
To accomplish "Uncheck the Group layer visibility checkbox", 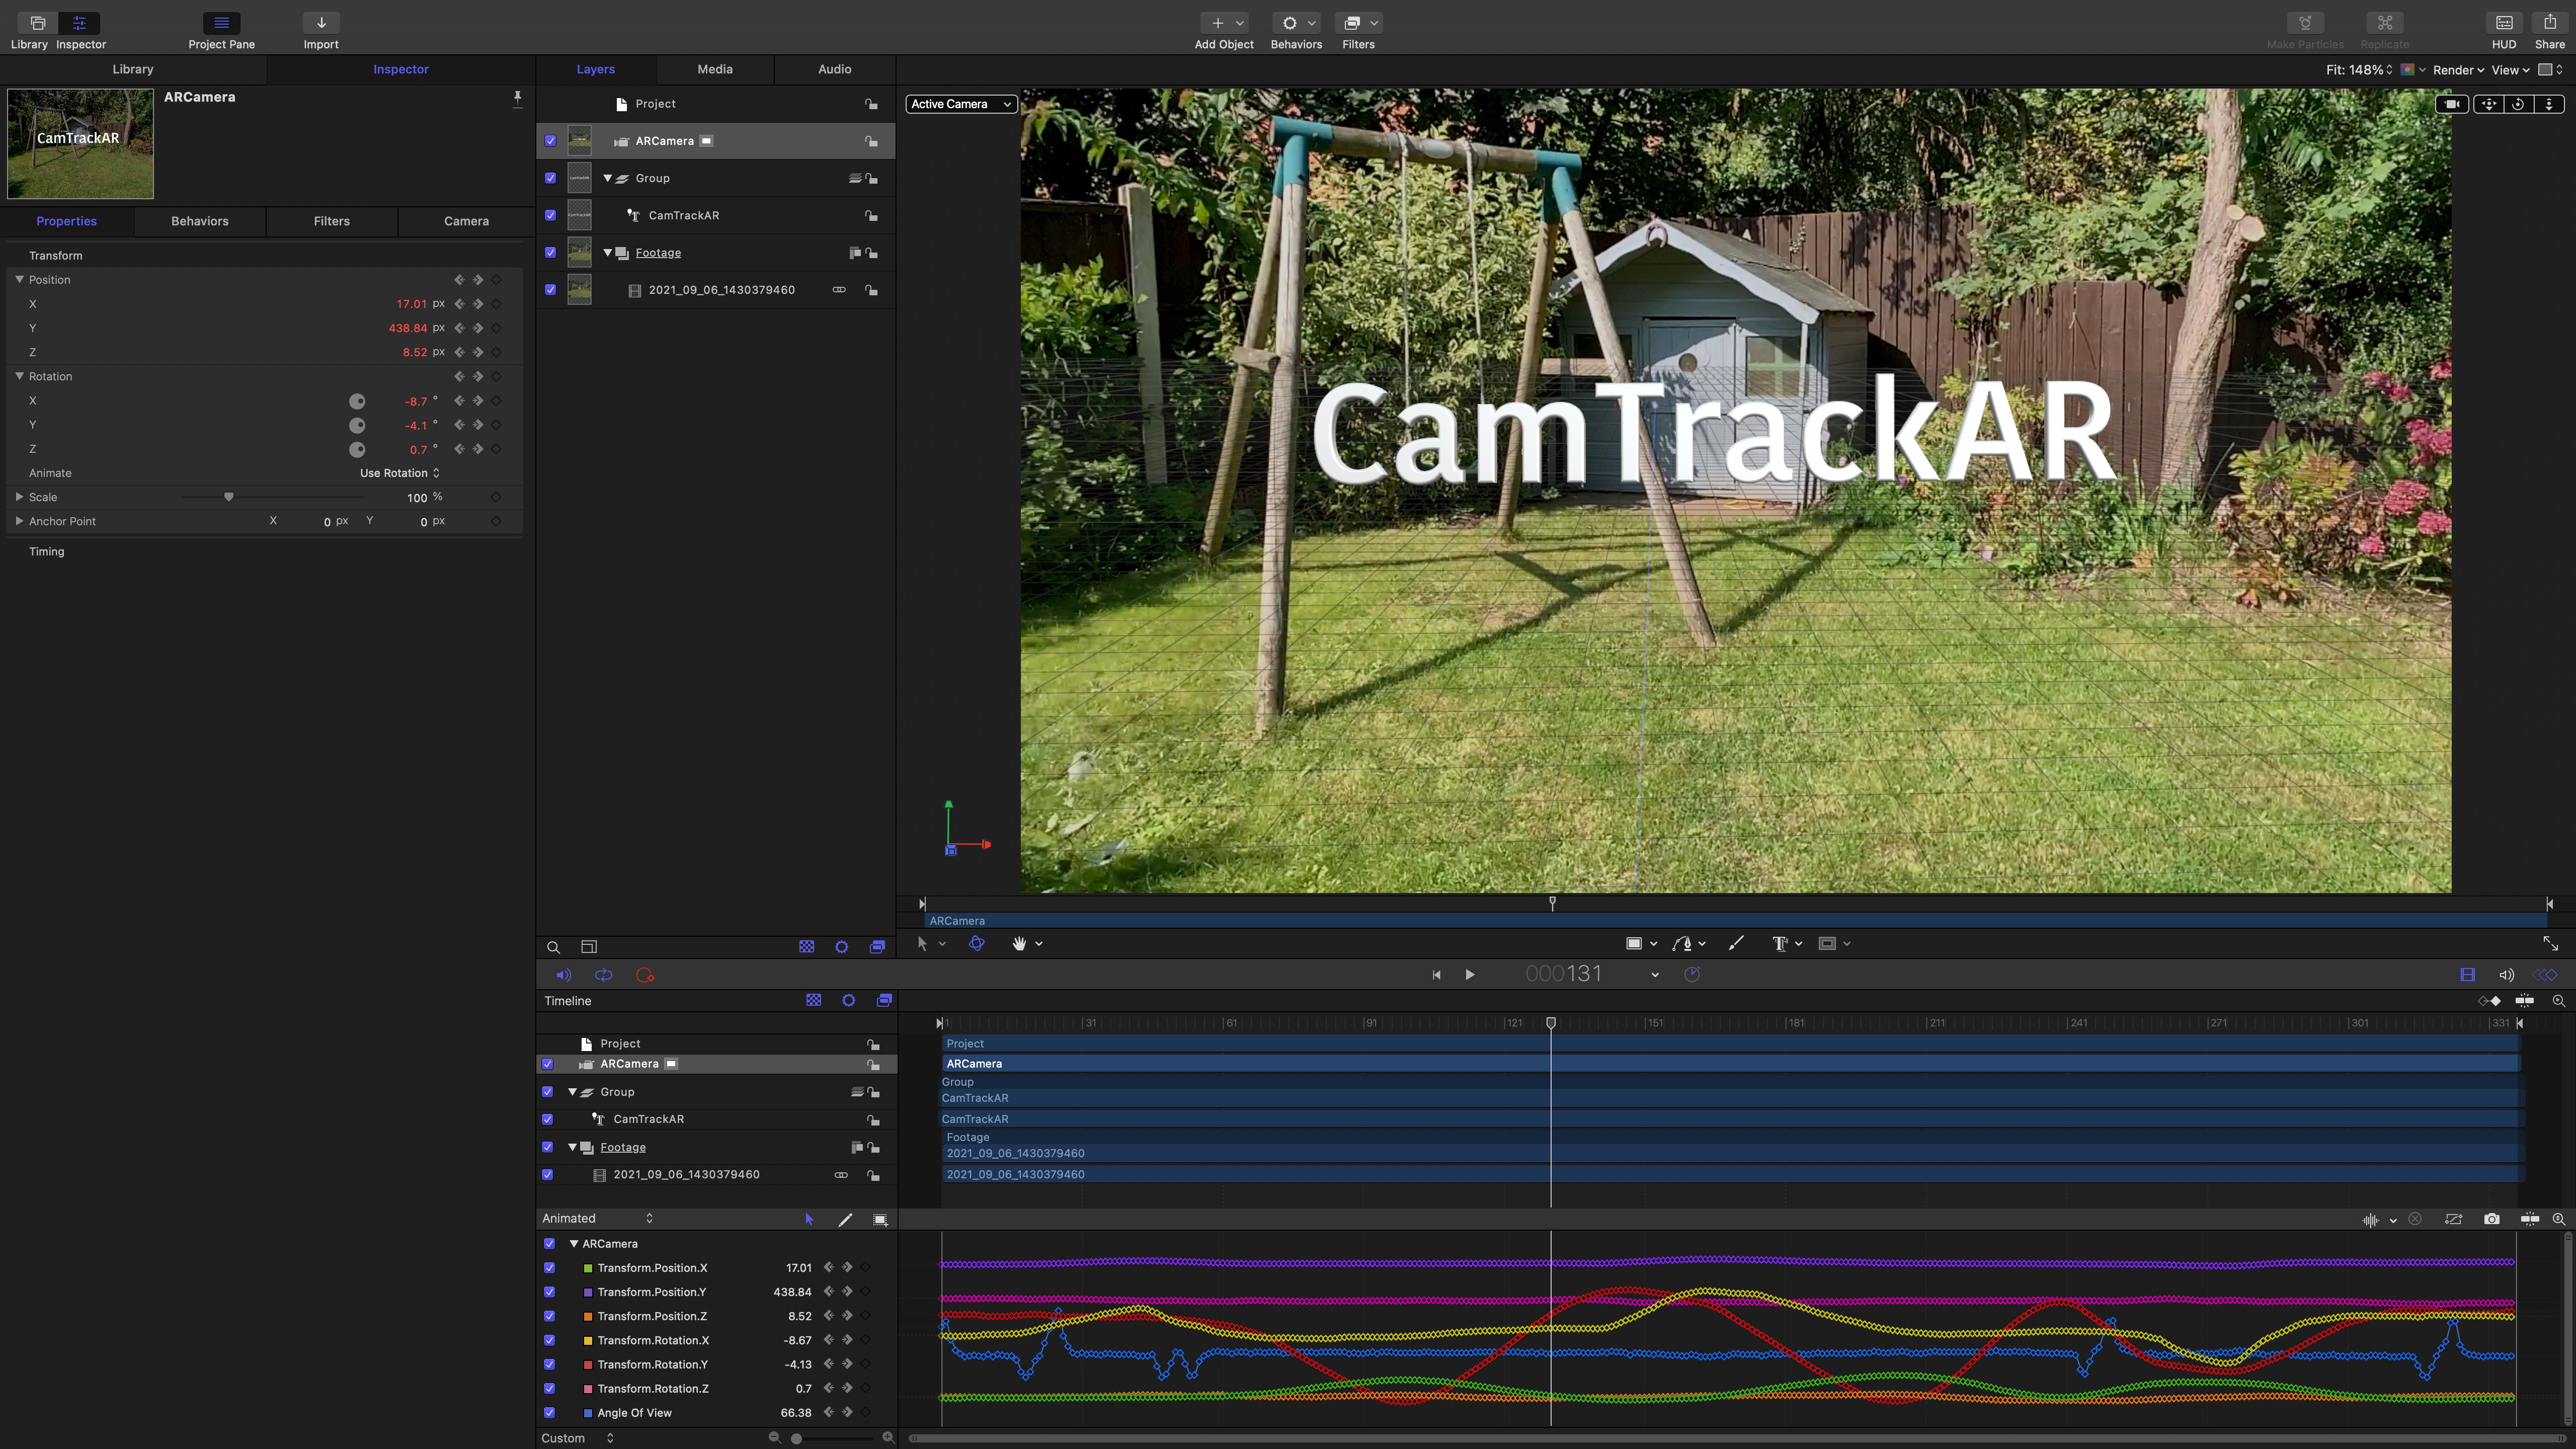I will (550, 178).
